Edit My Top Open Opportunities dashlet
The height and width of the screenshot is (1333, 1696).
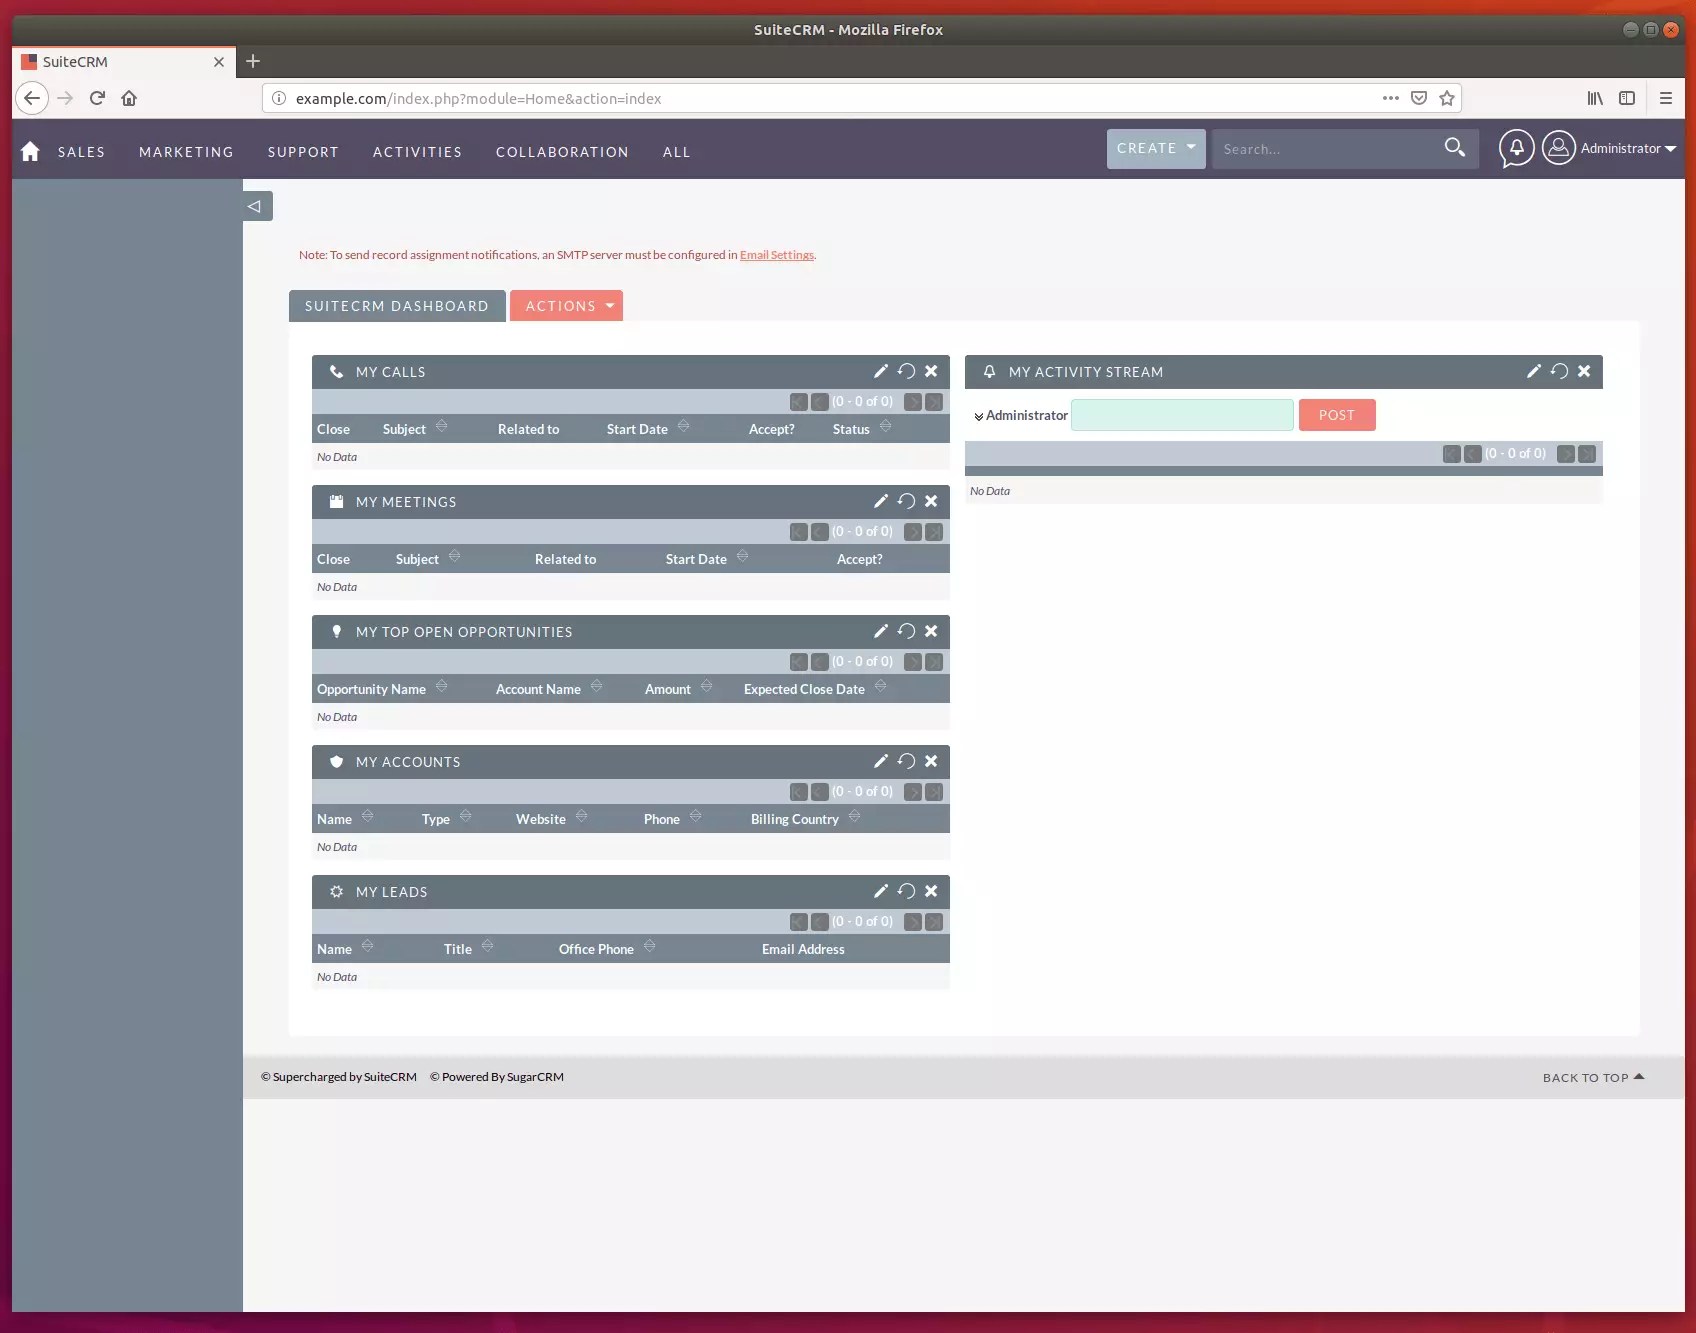point(881,631)
